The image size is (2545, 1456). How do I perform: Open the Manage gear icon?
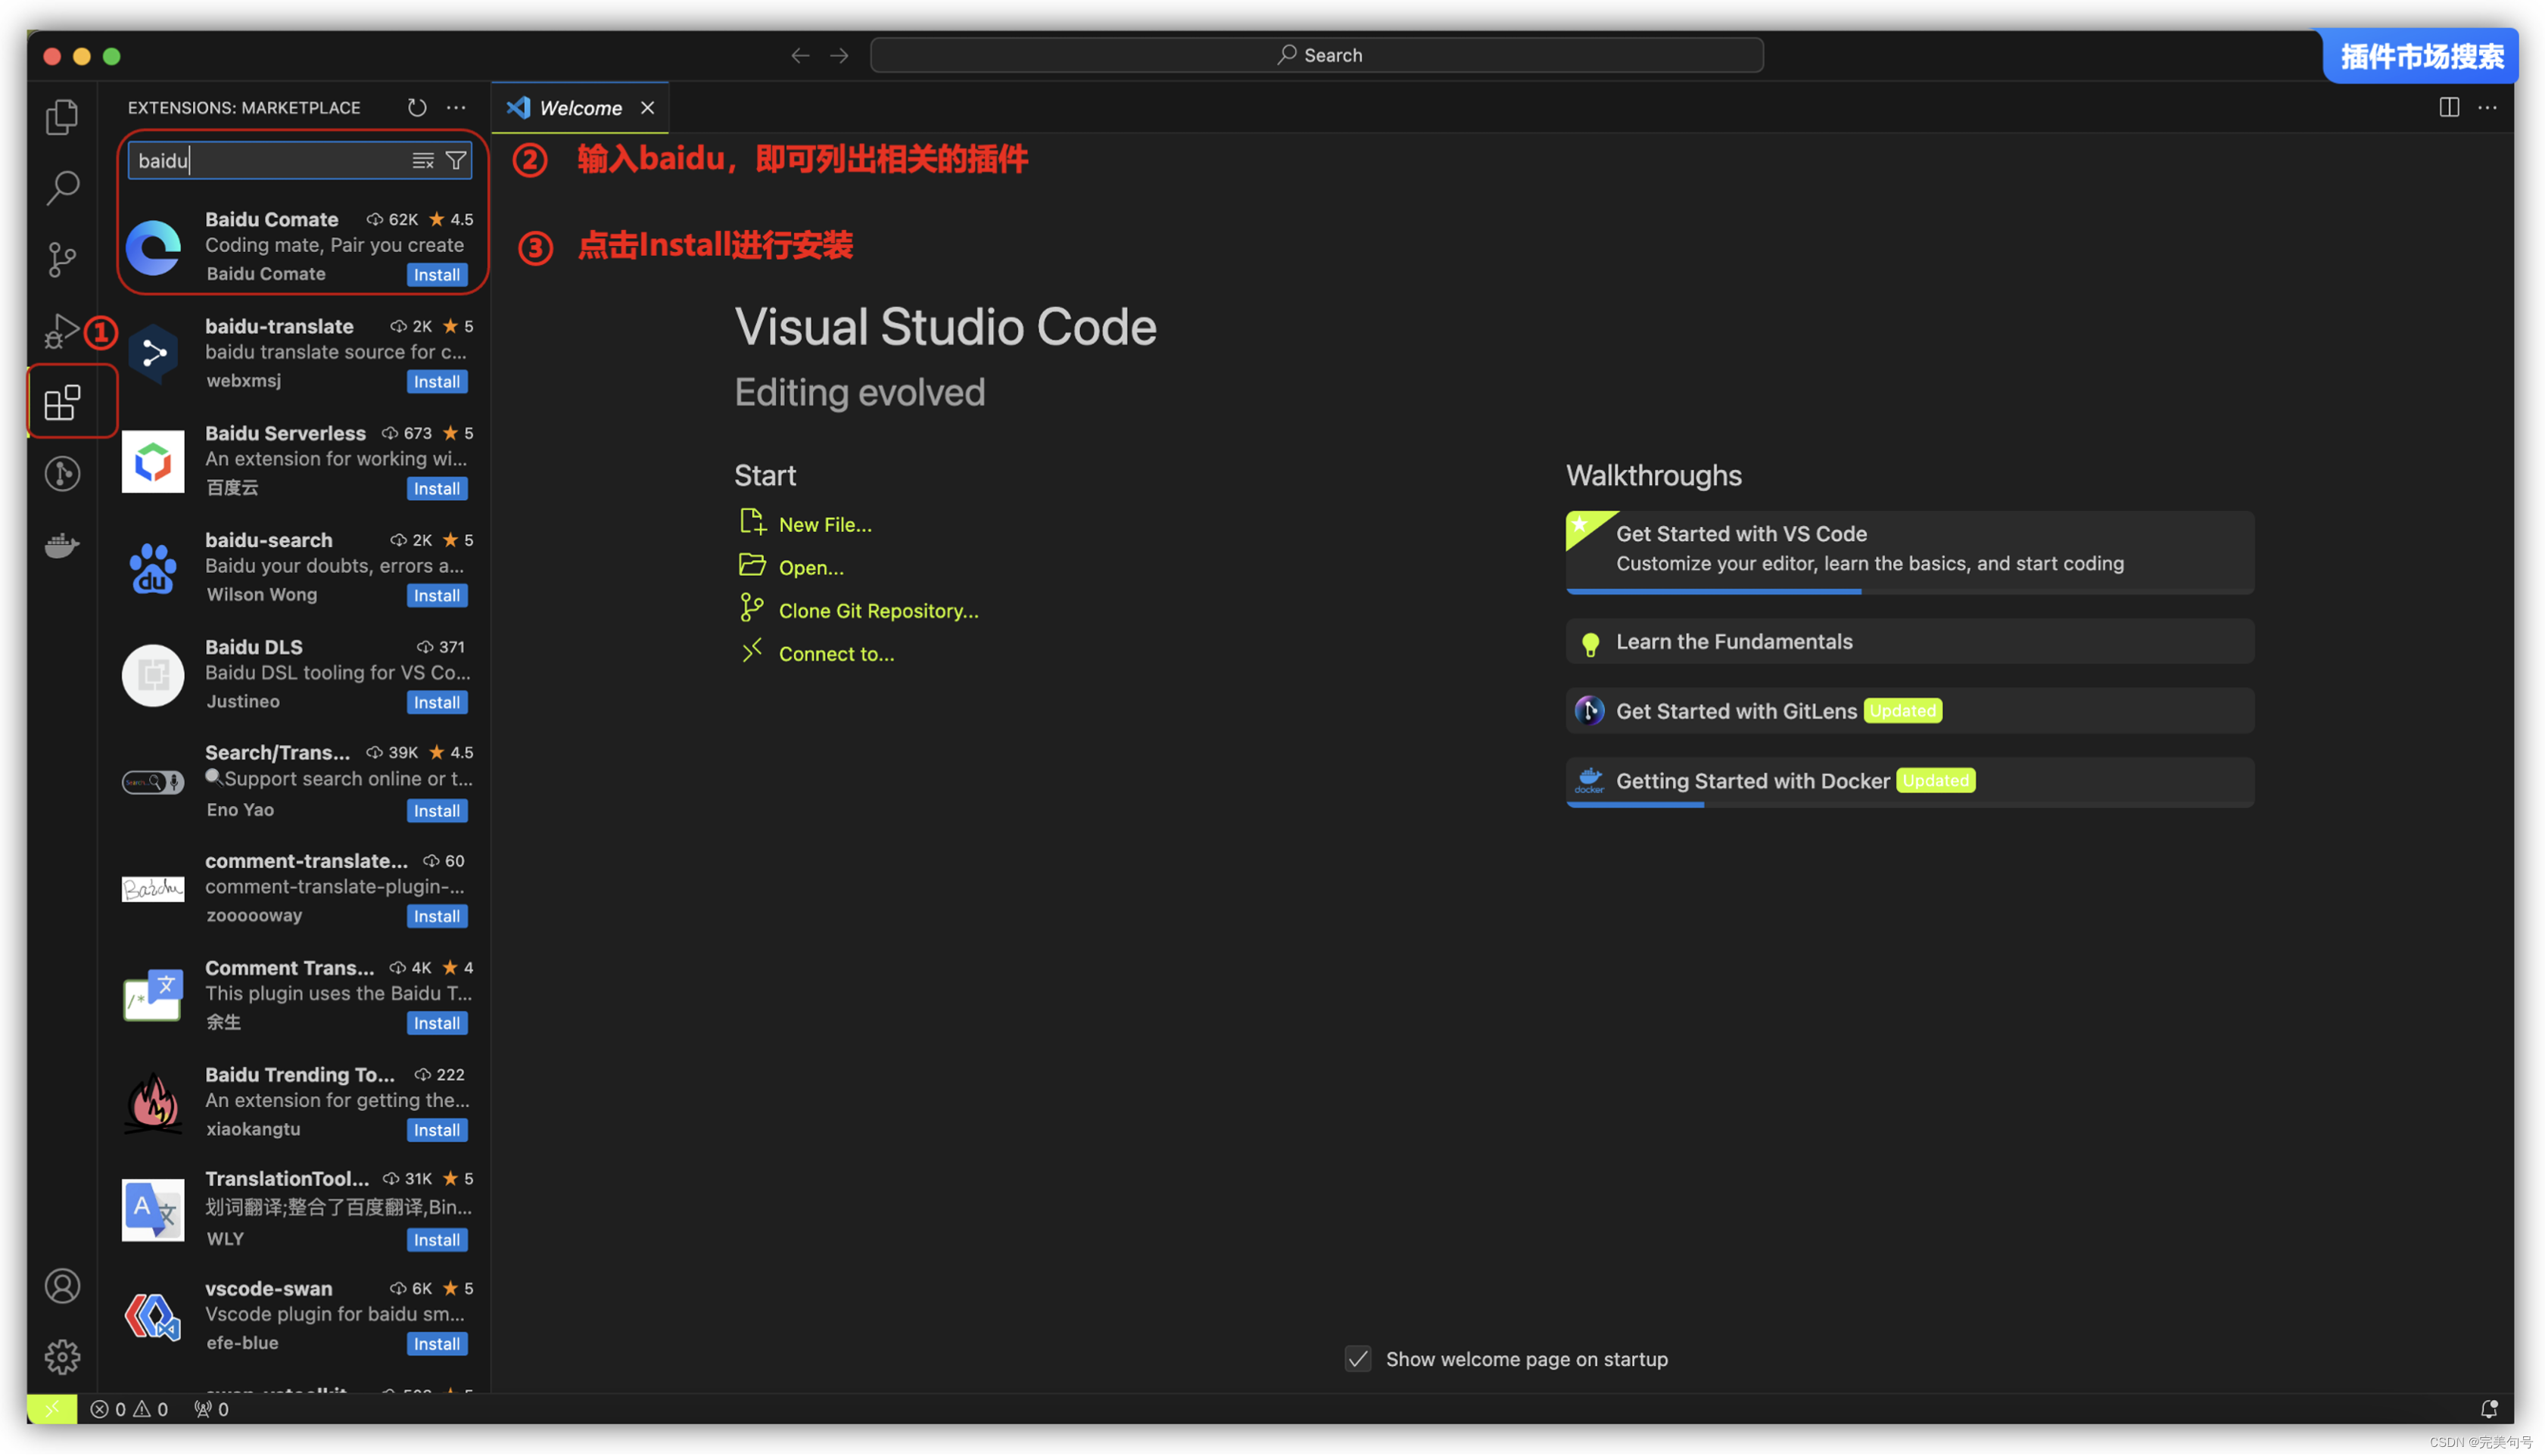pos(62,1357)
